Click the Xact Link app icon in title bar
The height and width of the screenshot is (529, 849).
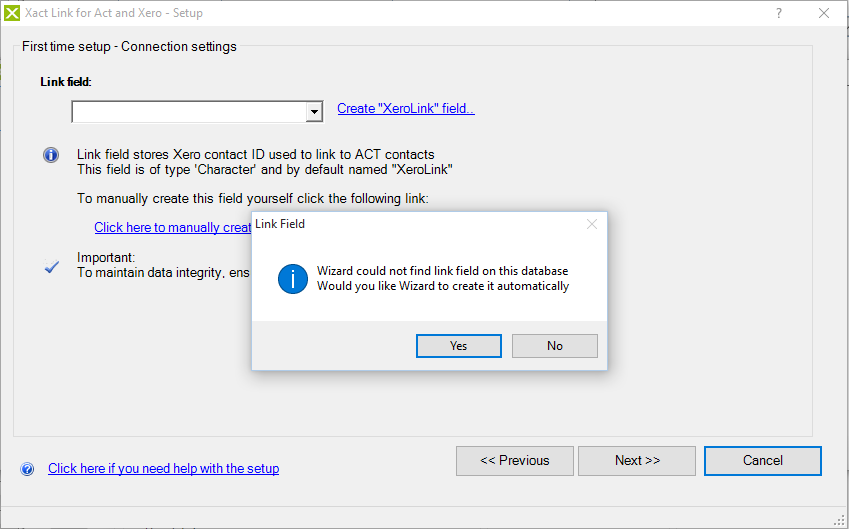[x=12, y=13]
